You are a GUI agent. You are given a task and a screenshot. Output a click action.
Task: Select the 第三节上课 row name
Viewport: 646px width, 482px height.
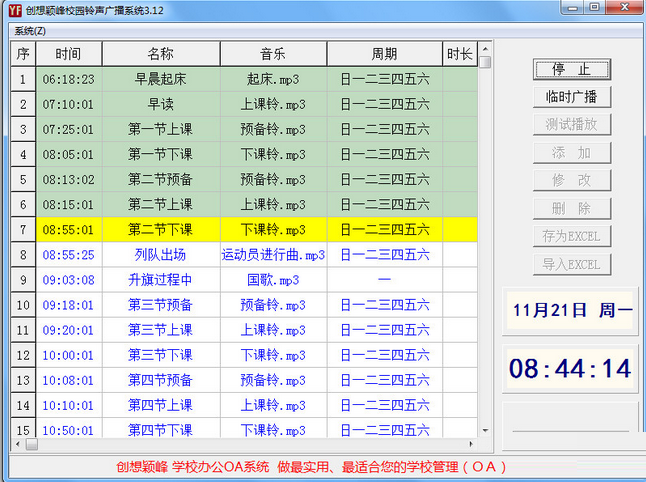point(161,330)
